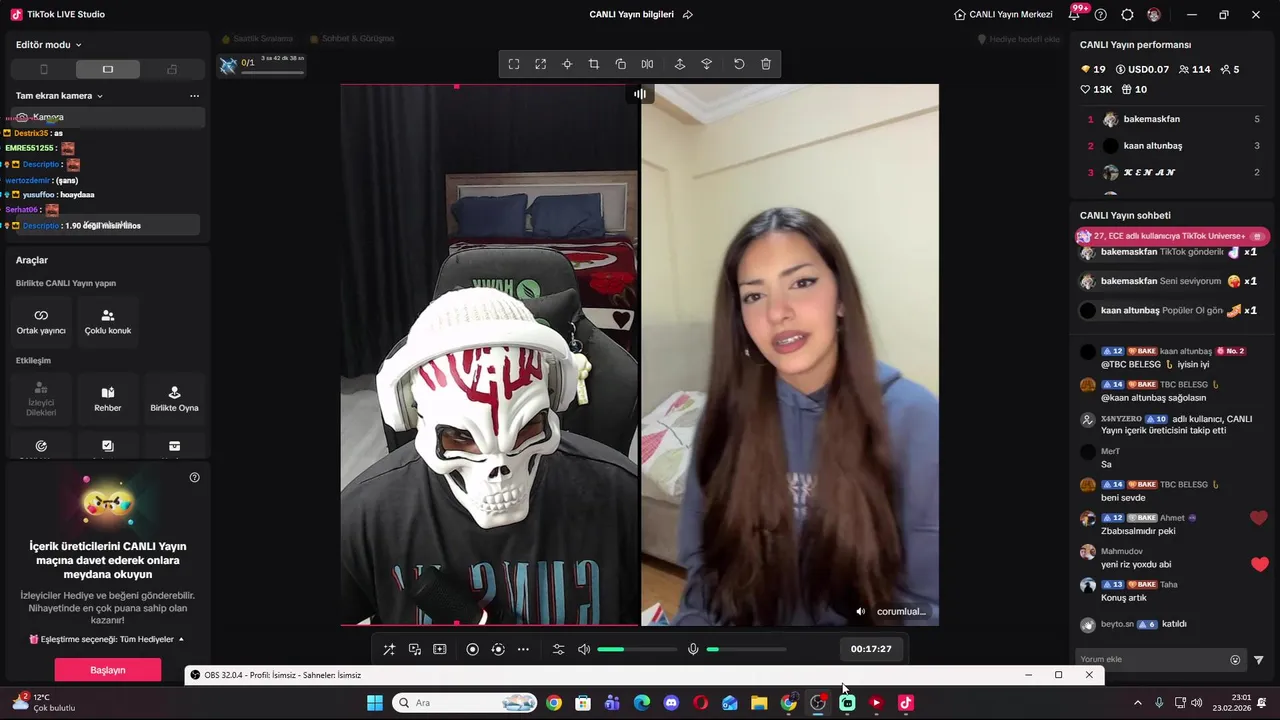1280x720 pixels.
Task: Click the corumlual... guest name label
Action: [901, 612]
